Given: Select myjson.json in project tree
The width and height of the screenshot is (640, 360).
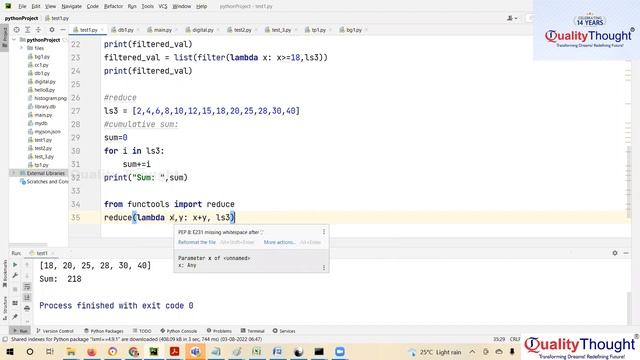Looking at the screenshot, I should coord(44,131).
